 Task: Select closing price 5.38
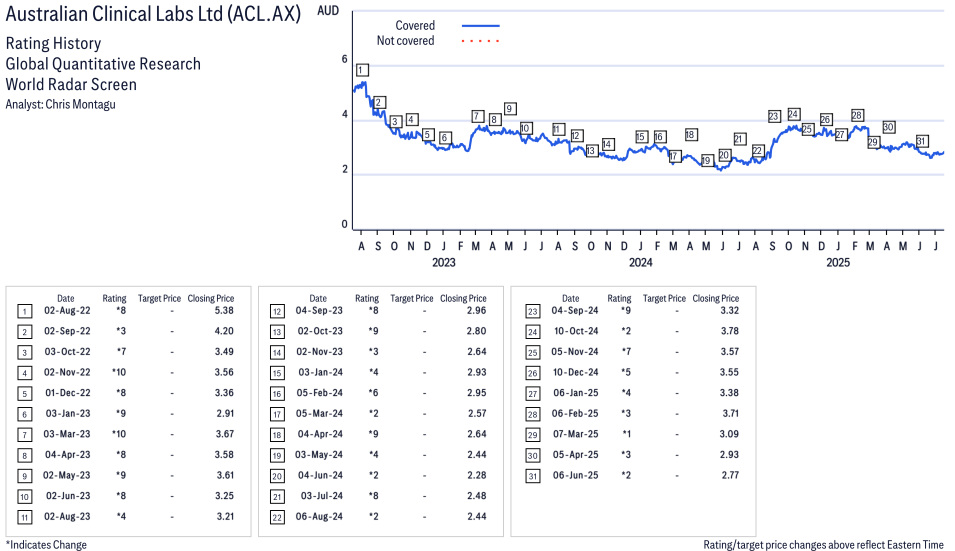click(224, 311)
